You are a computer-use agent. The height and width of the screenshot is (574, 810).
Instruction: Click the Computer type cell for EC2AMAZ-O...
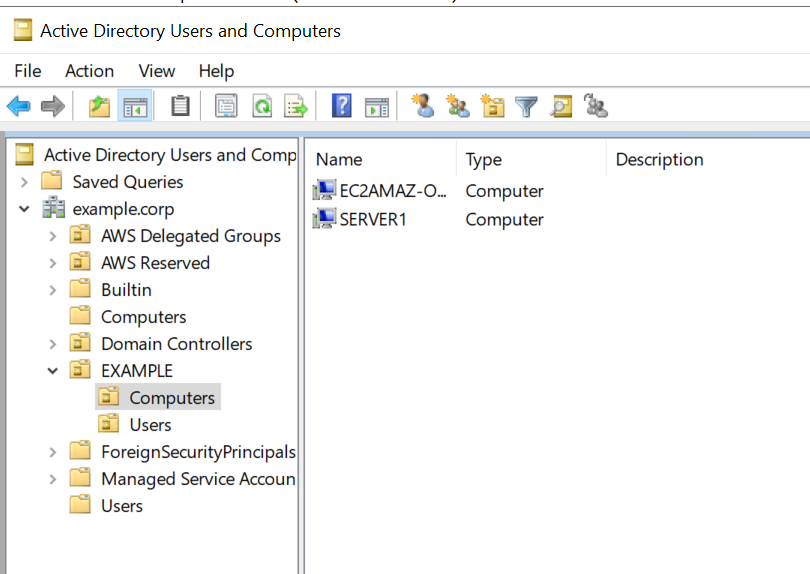[504, 191]
